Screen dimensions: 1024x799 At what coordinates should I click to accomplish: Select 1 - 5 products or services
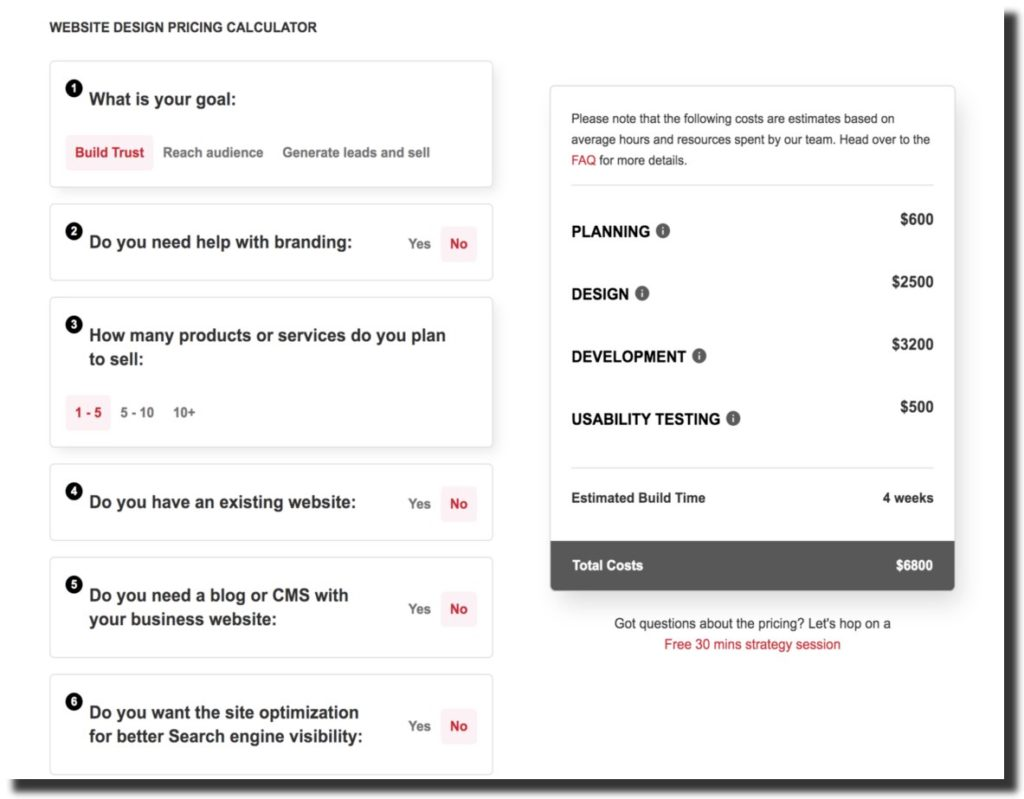88,412
